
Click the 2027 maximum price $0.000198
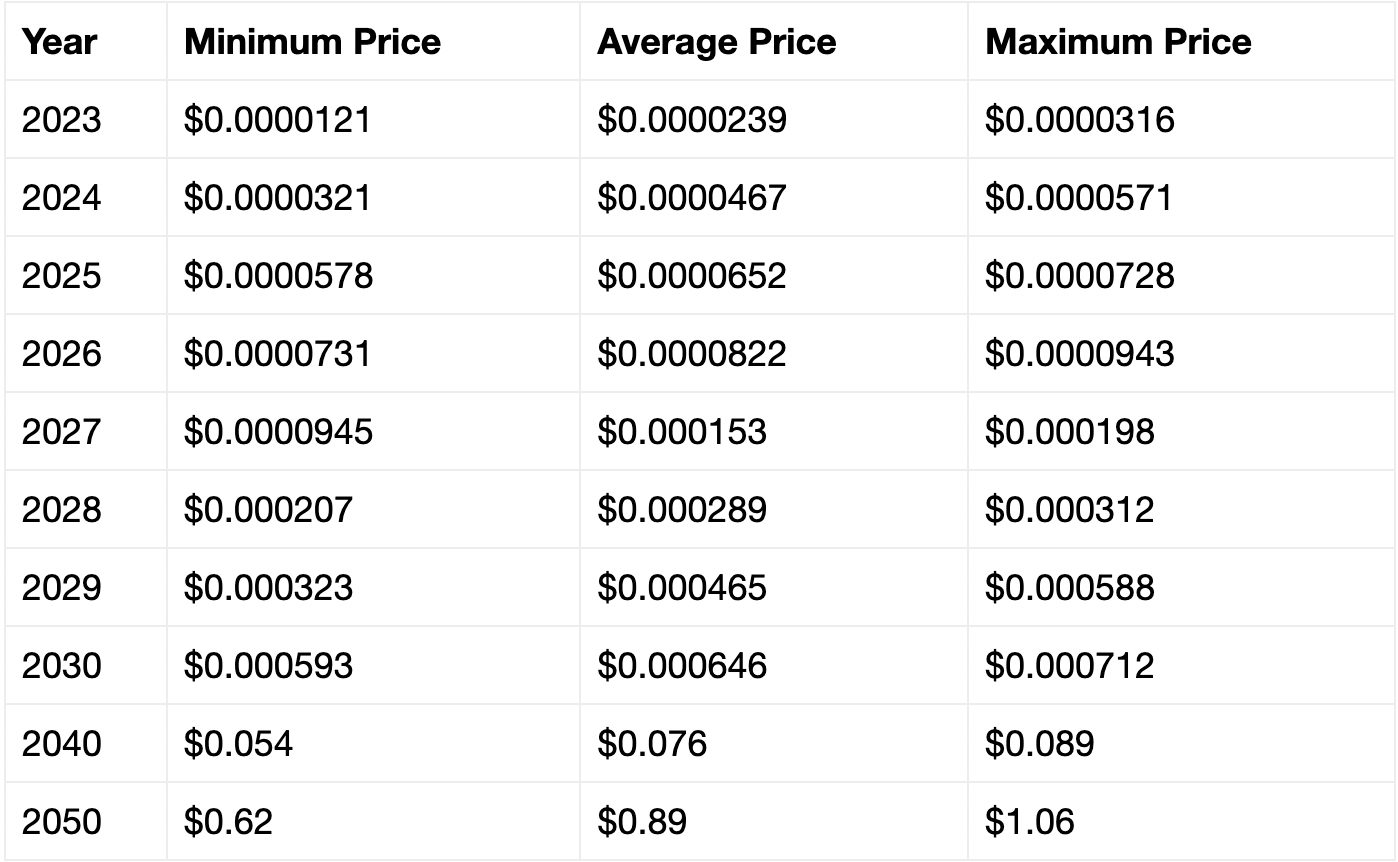(x=1069, y=432)
